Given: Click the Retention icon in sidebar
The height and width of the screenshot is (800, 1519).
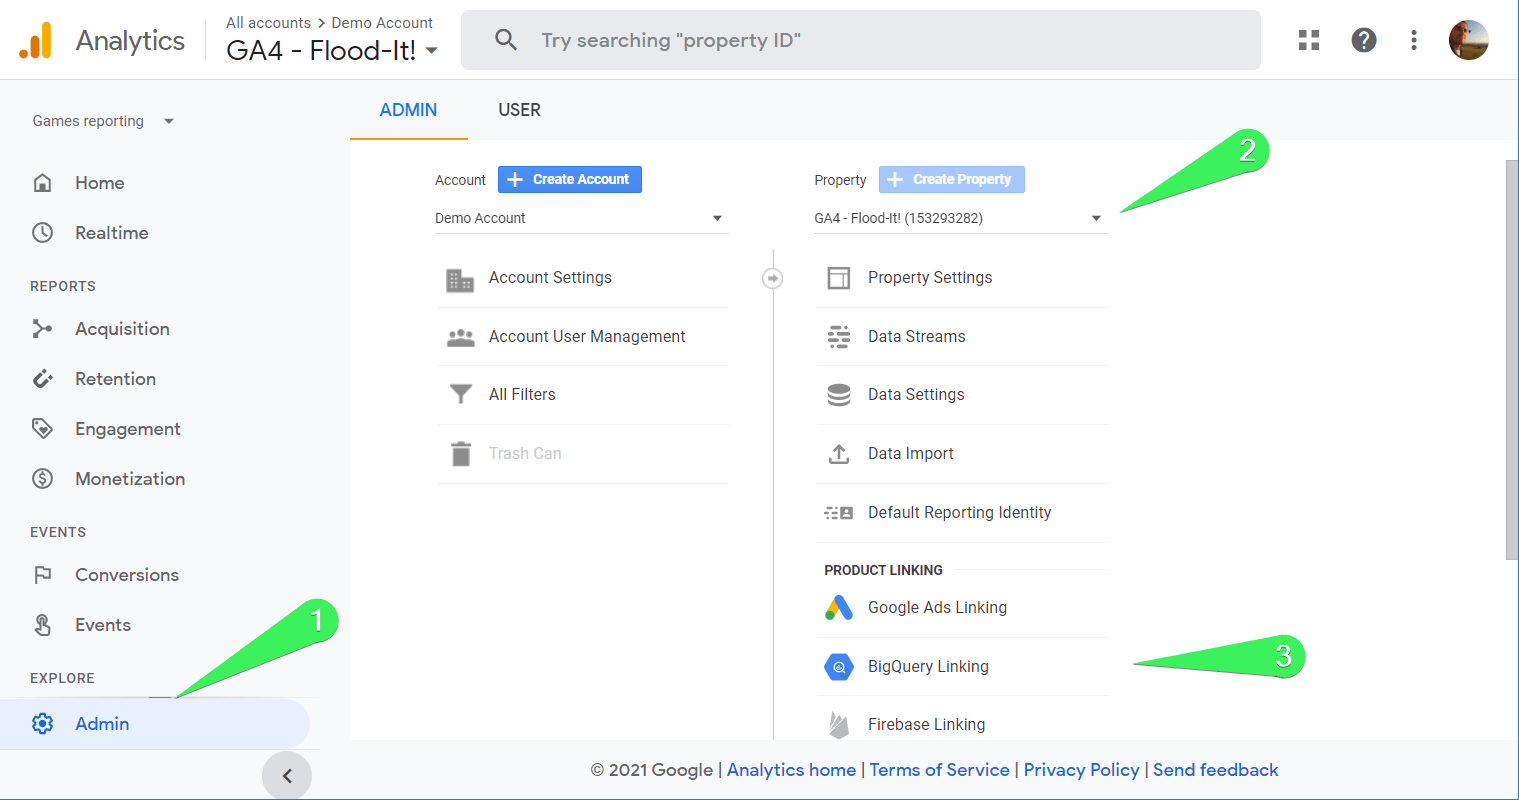Looking at the screenshot, I should coord(42,379).
